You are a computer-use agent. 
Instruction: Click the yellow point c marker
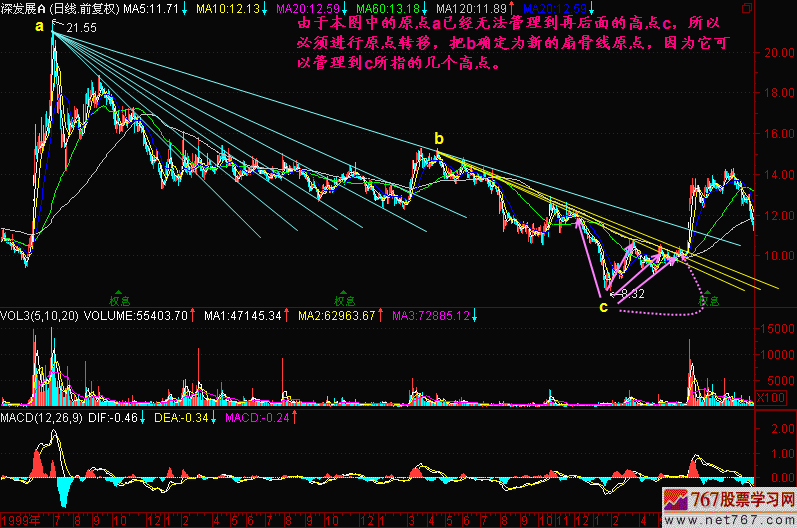click(603, 307)
